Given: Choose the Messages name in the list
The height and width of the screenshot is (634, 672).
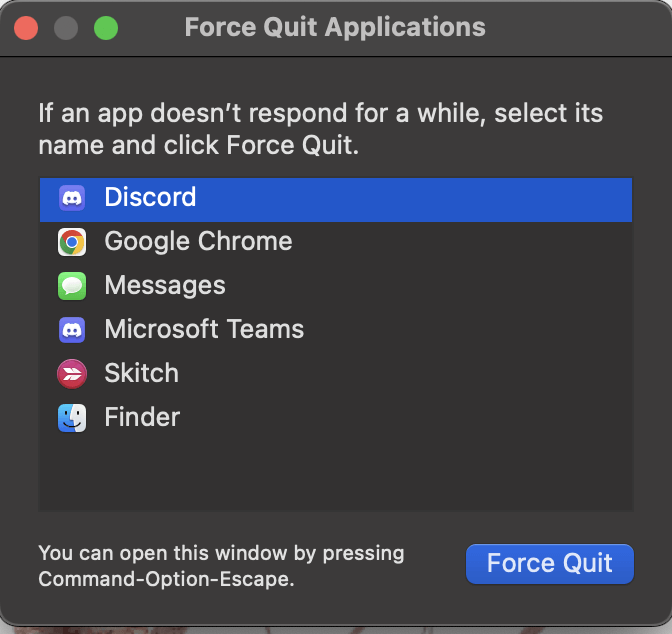Looking at the screenshot, I should click(x=165, y=286).
